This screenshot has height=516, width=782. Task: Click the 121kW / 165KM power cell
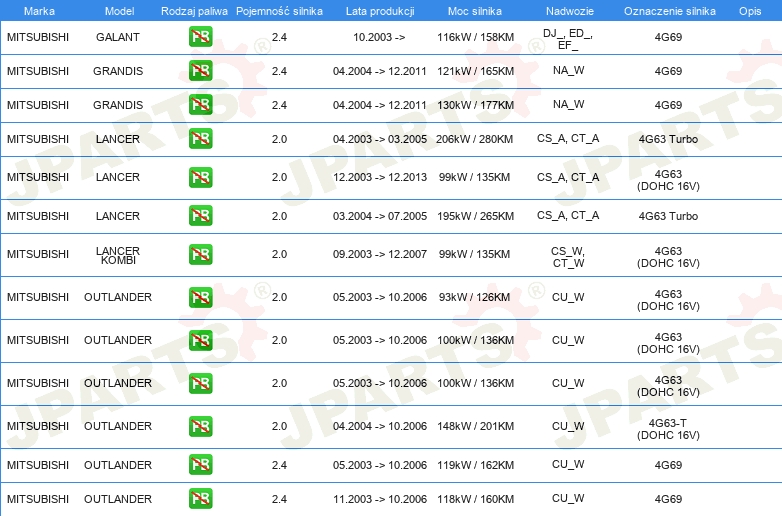click(475, 71)
